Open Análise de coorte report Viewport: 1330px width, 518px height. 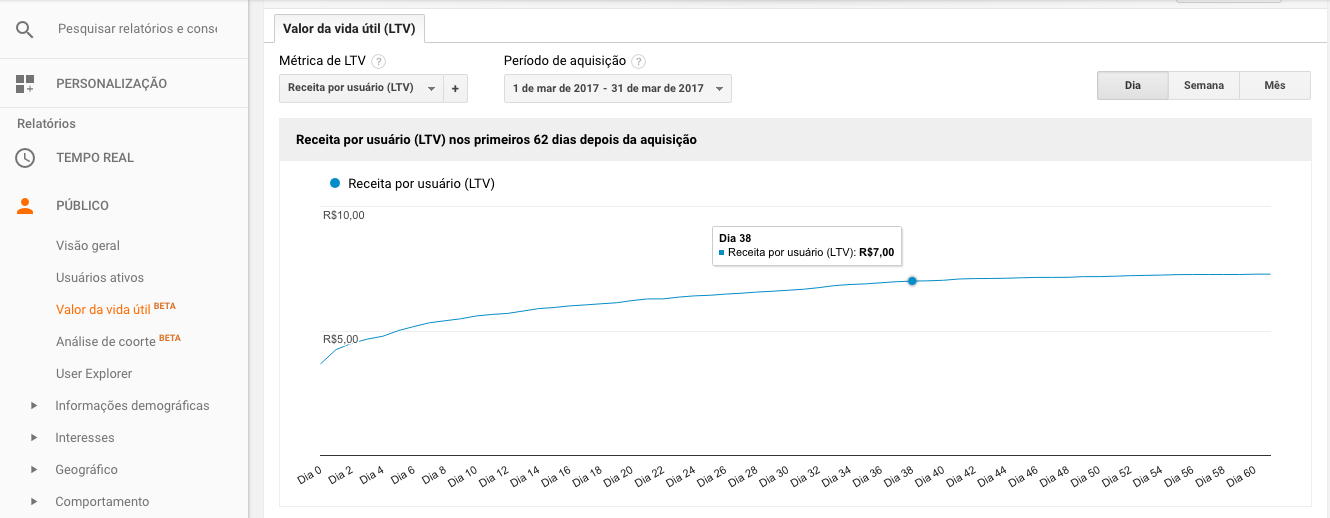click(106, 342)
